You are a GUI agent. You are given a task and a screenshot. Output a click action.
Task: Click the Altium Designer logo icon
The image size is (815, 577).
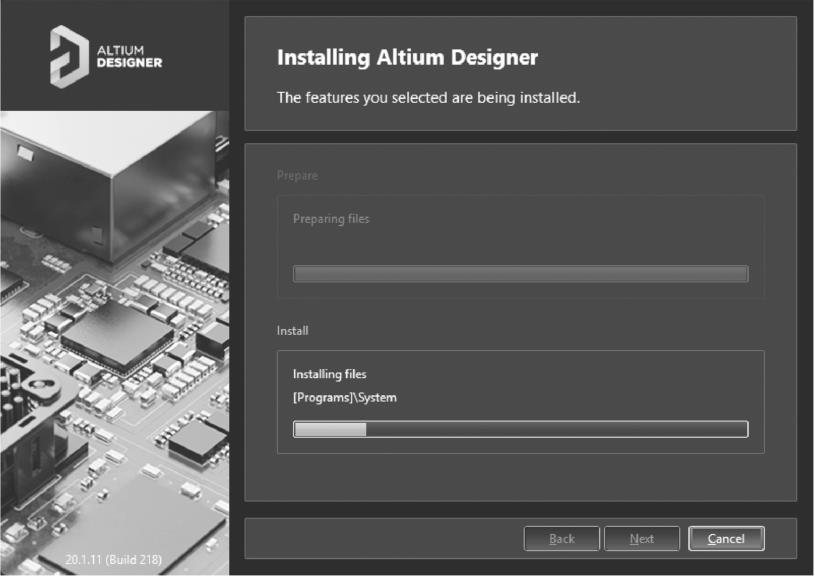(x=69, y=57)
